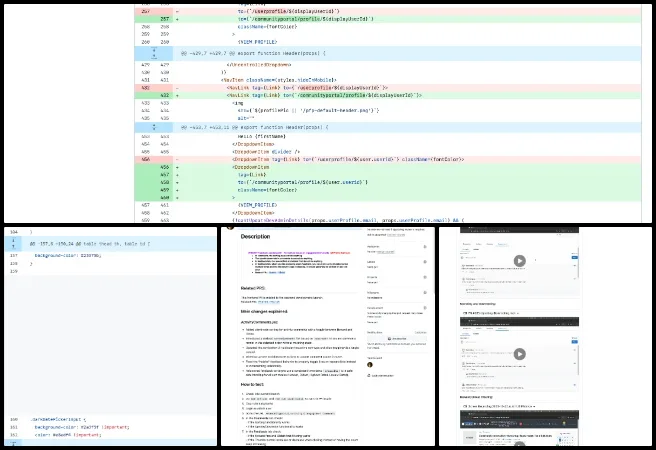
Task: Open the link at end of description image list
Action: click(x=277, y=272)
